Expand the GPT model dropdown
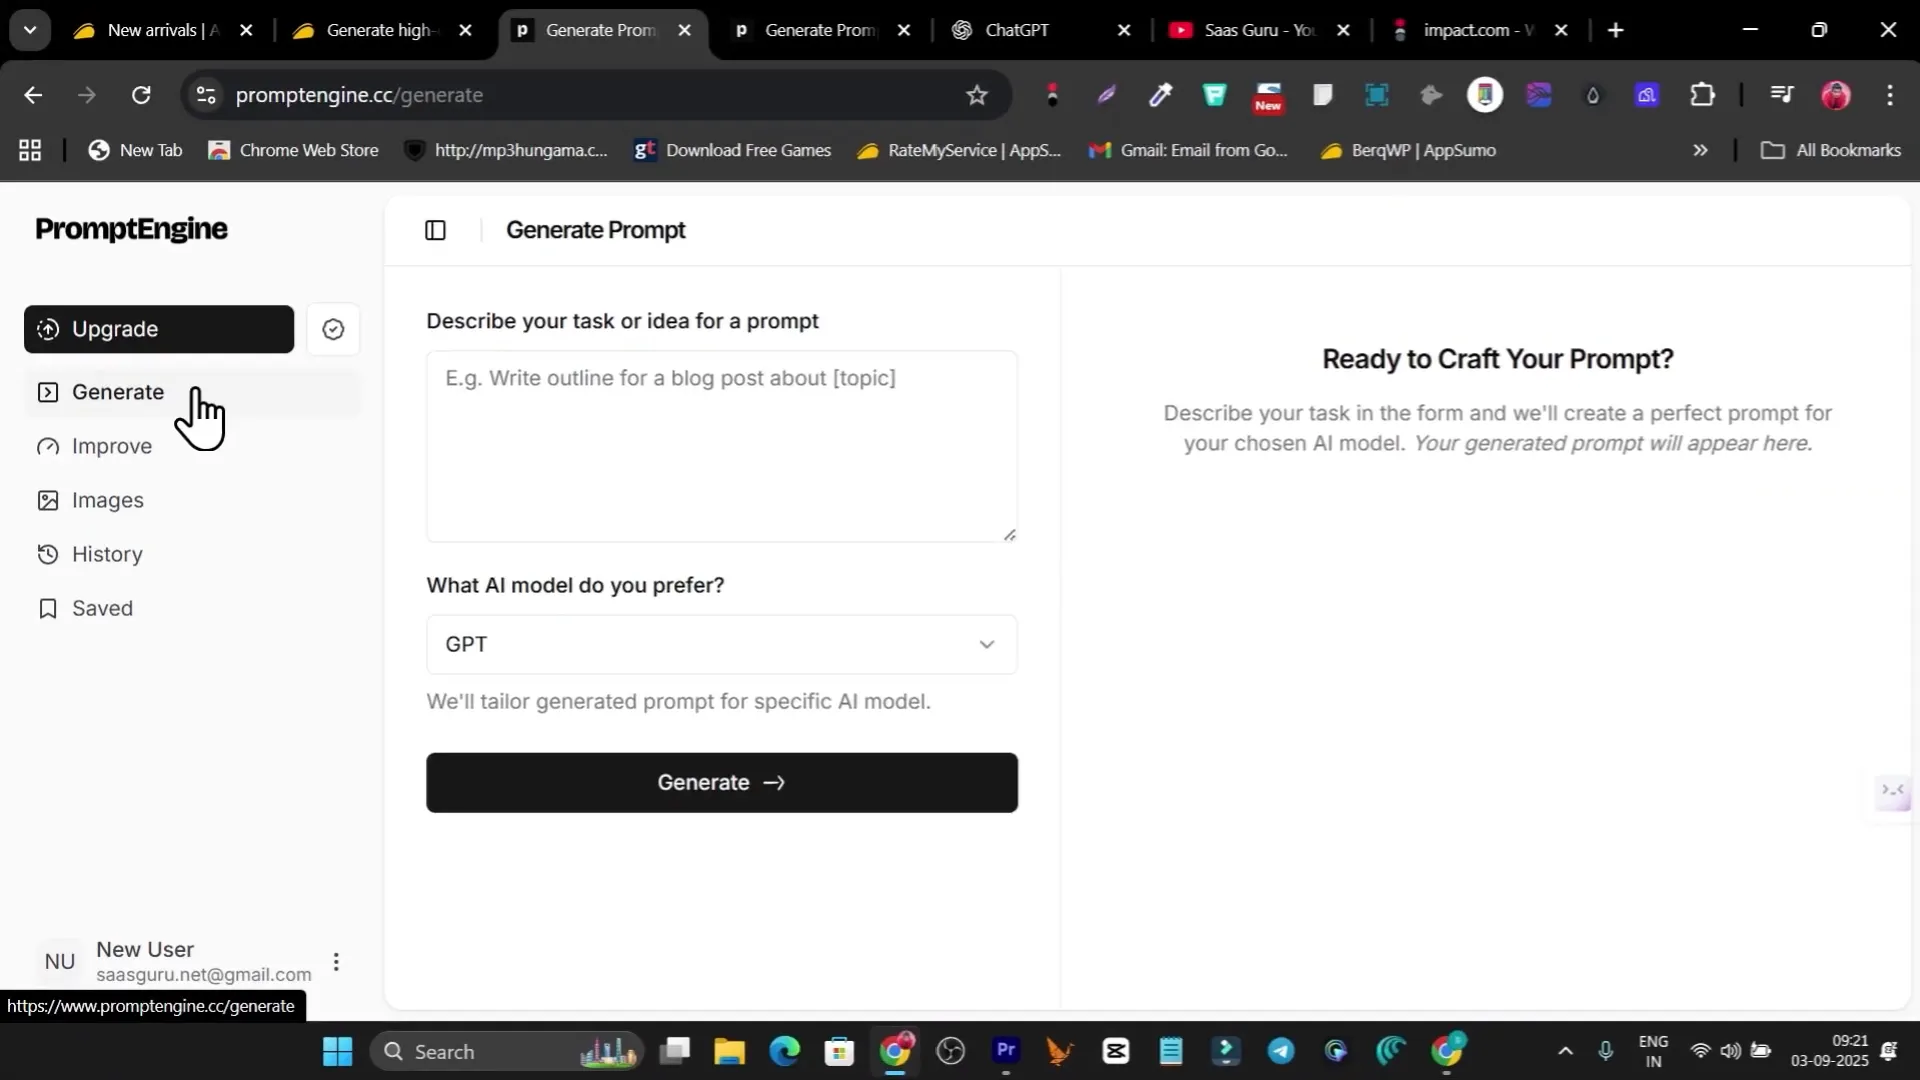This screenshot has width=1920, height=1080. [722, 644]
